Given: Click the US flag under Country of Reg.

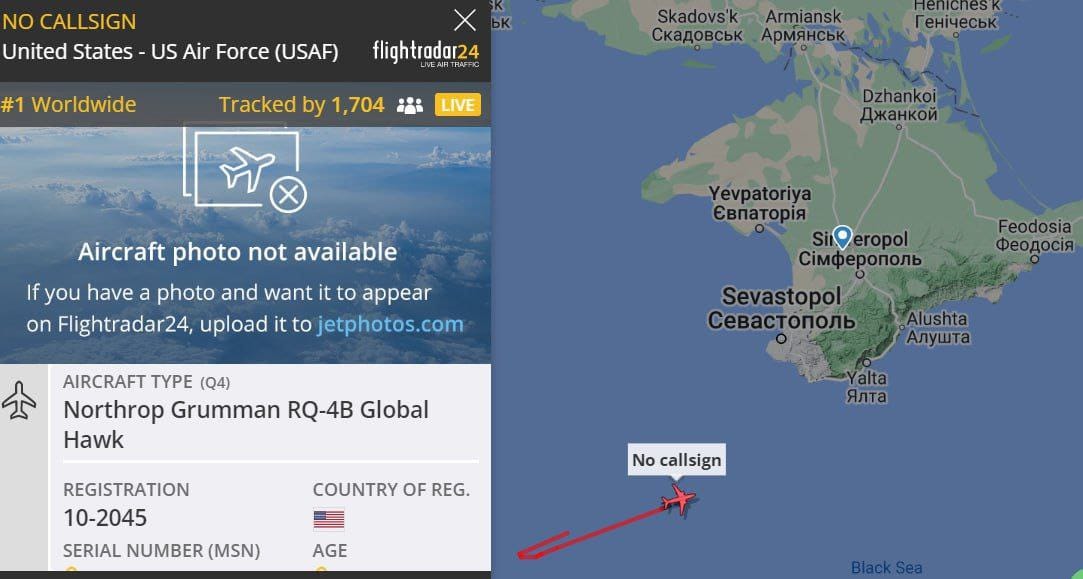Looking at the screenshot, I should tap(328, 519).
